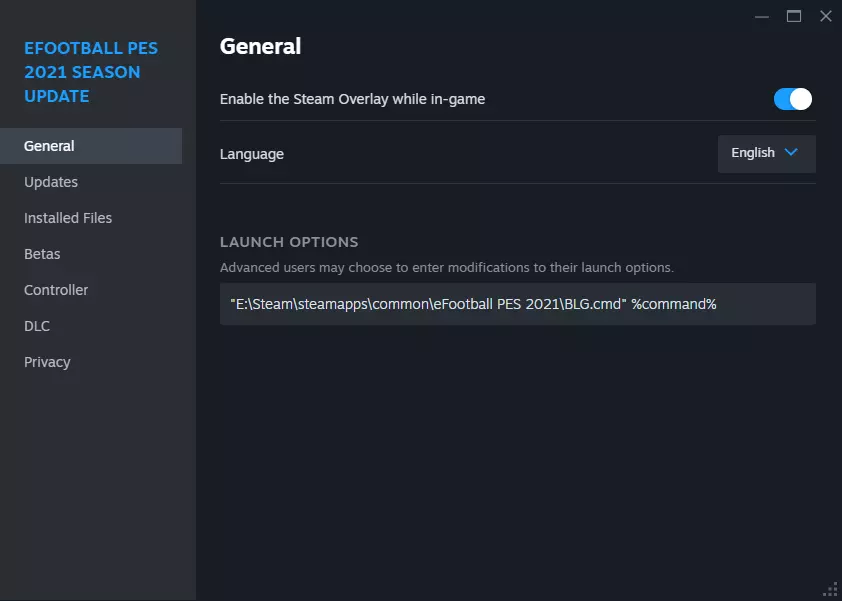Navigate to the Privacy tab
842x601 pixels.
47,362
